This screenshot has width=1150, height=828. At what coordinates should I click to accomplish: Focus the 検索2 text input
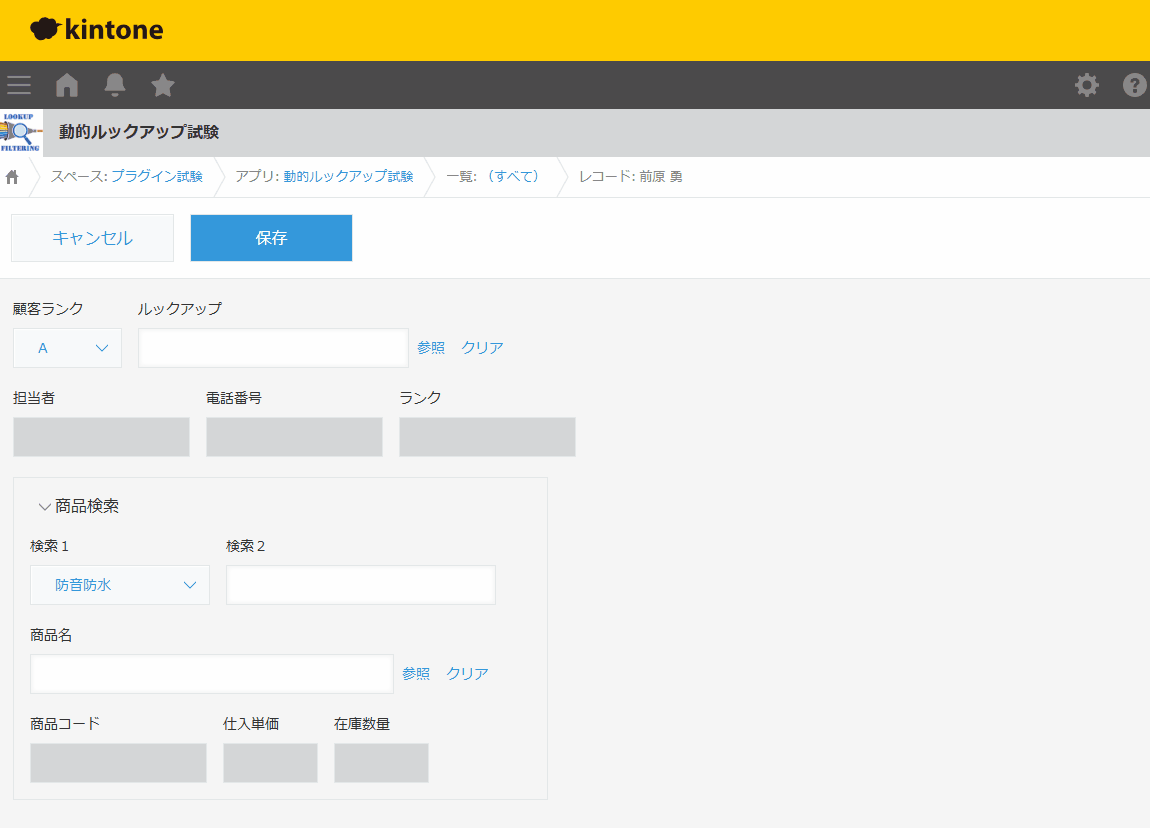(360, 585)
